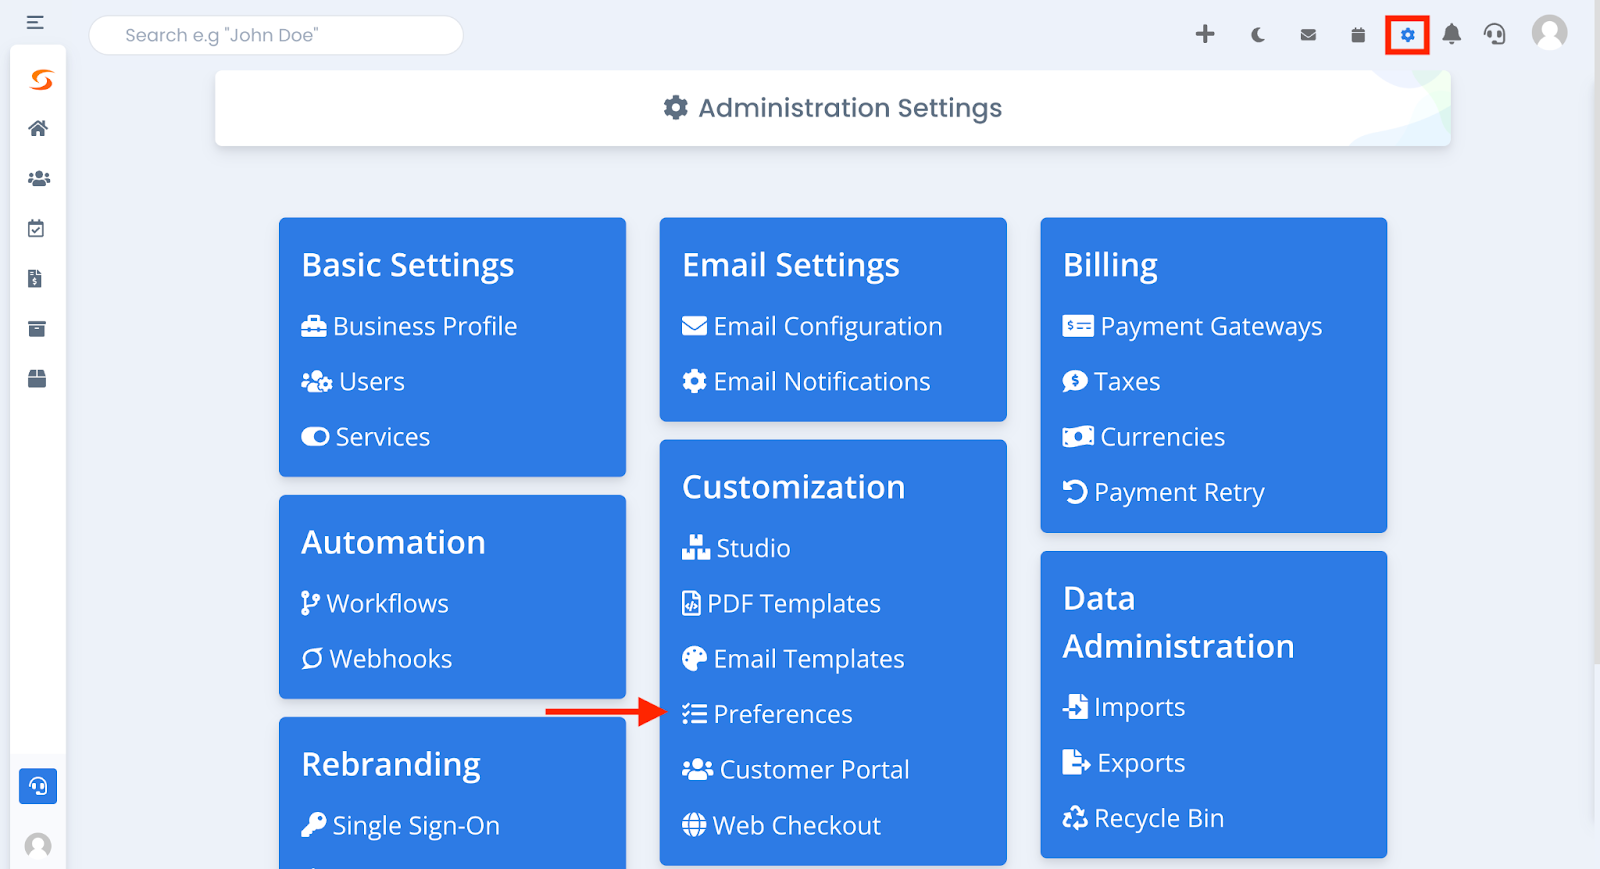Click the plus add icon in top bar

click(x=1205, y=34)
